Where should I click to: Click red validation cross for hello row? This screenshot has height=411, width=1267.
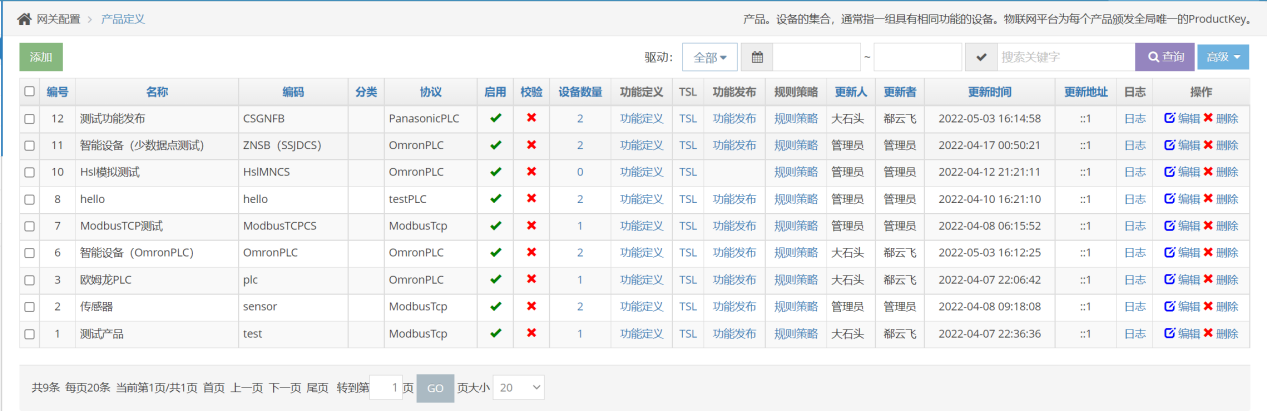pyautogui.click(x=531, y=199)
